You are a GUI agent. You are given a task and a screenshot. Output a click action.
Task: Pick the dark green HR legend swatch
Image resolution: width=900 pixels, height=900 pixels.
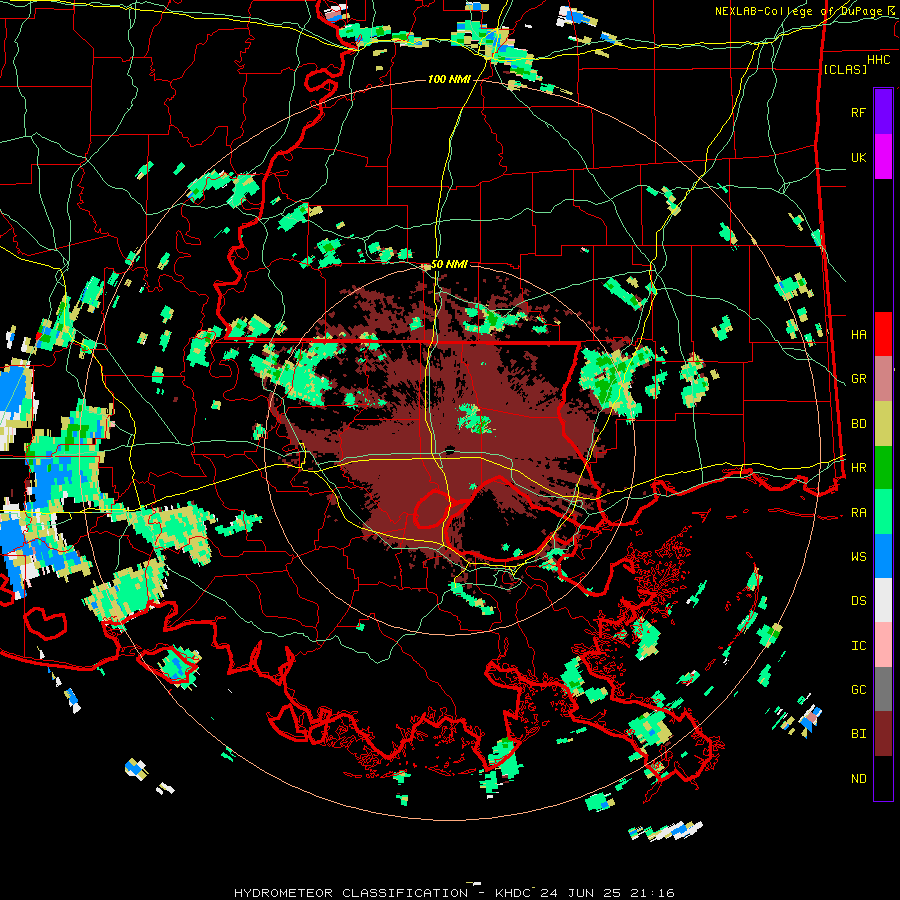click(x=883, y=468)
